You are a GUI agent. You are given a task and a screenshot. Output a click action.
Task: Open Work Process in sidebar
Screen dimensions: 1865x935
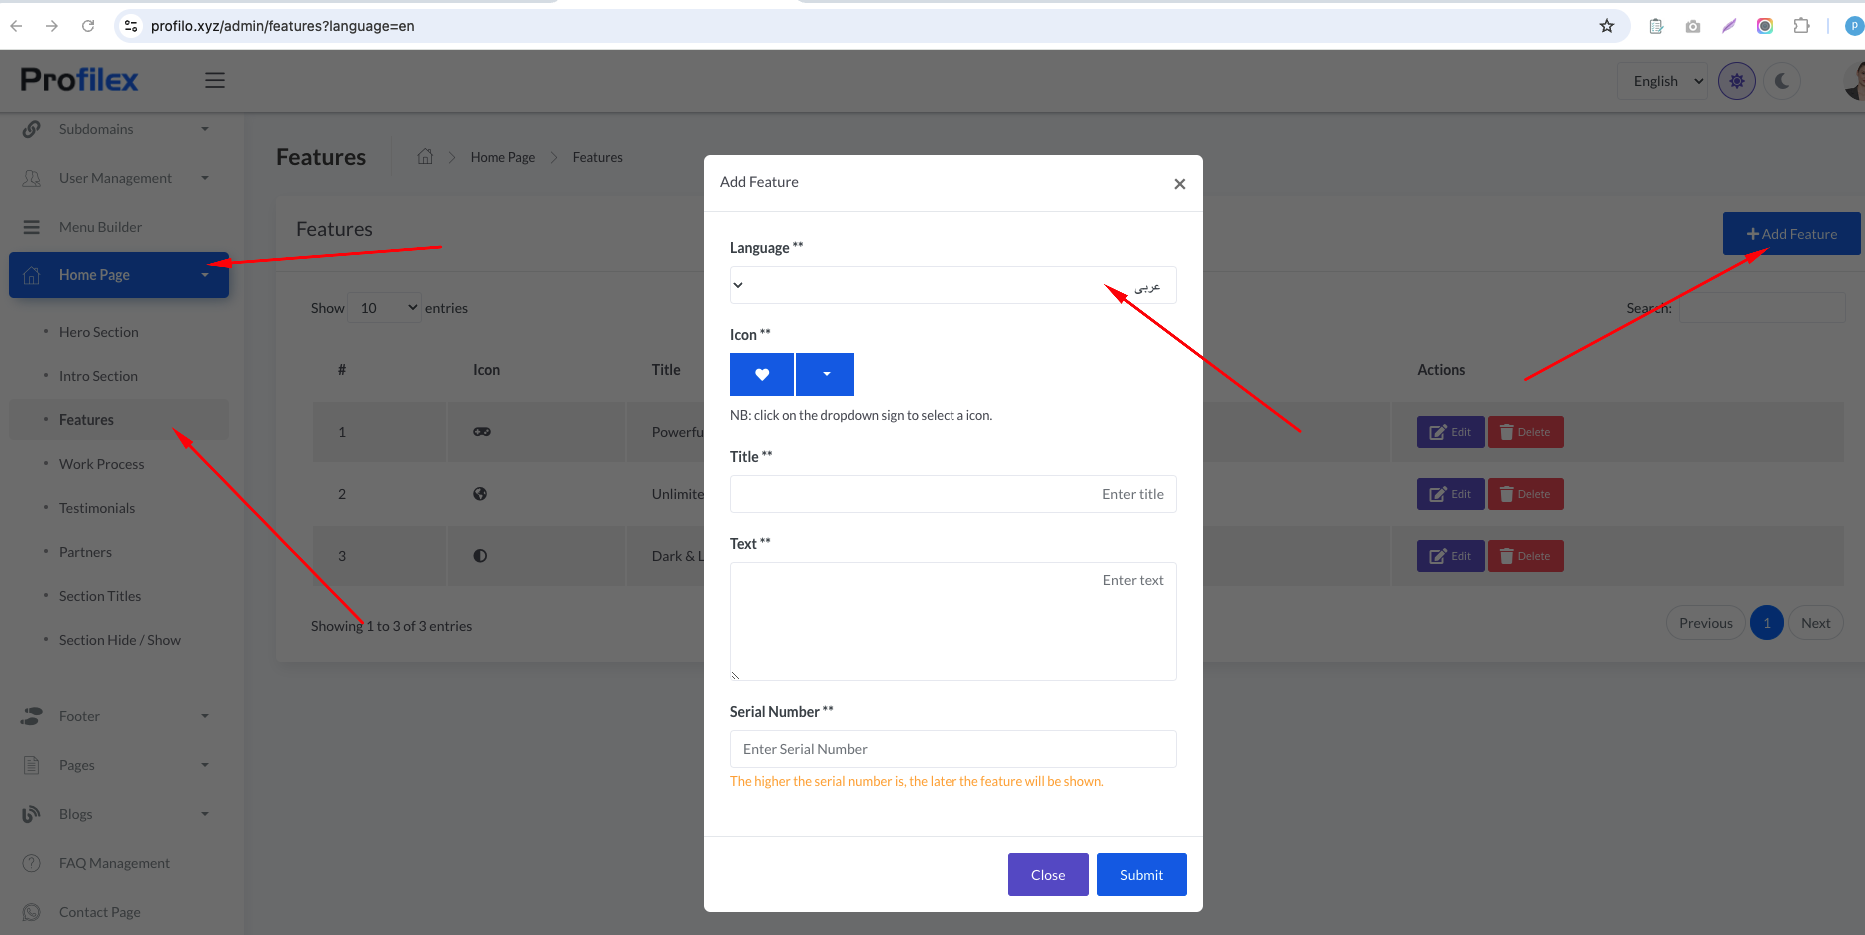(101, 464)
